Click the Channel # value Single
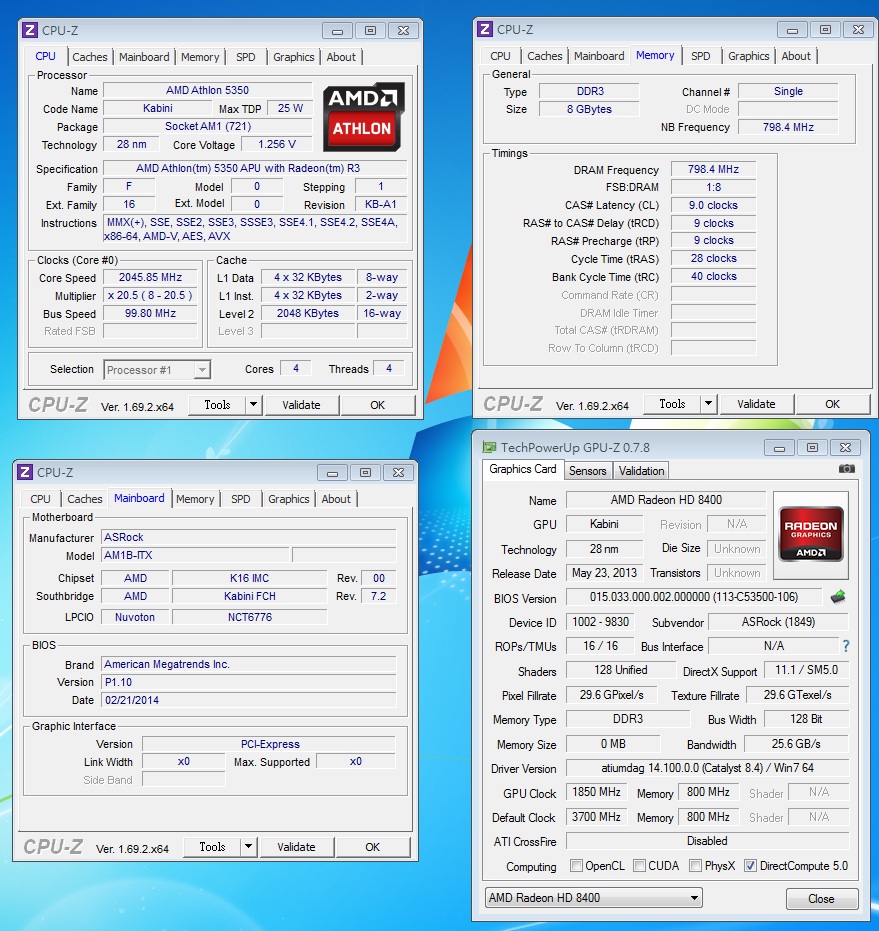This screenshot has height=931, width=879. 788,91
